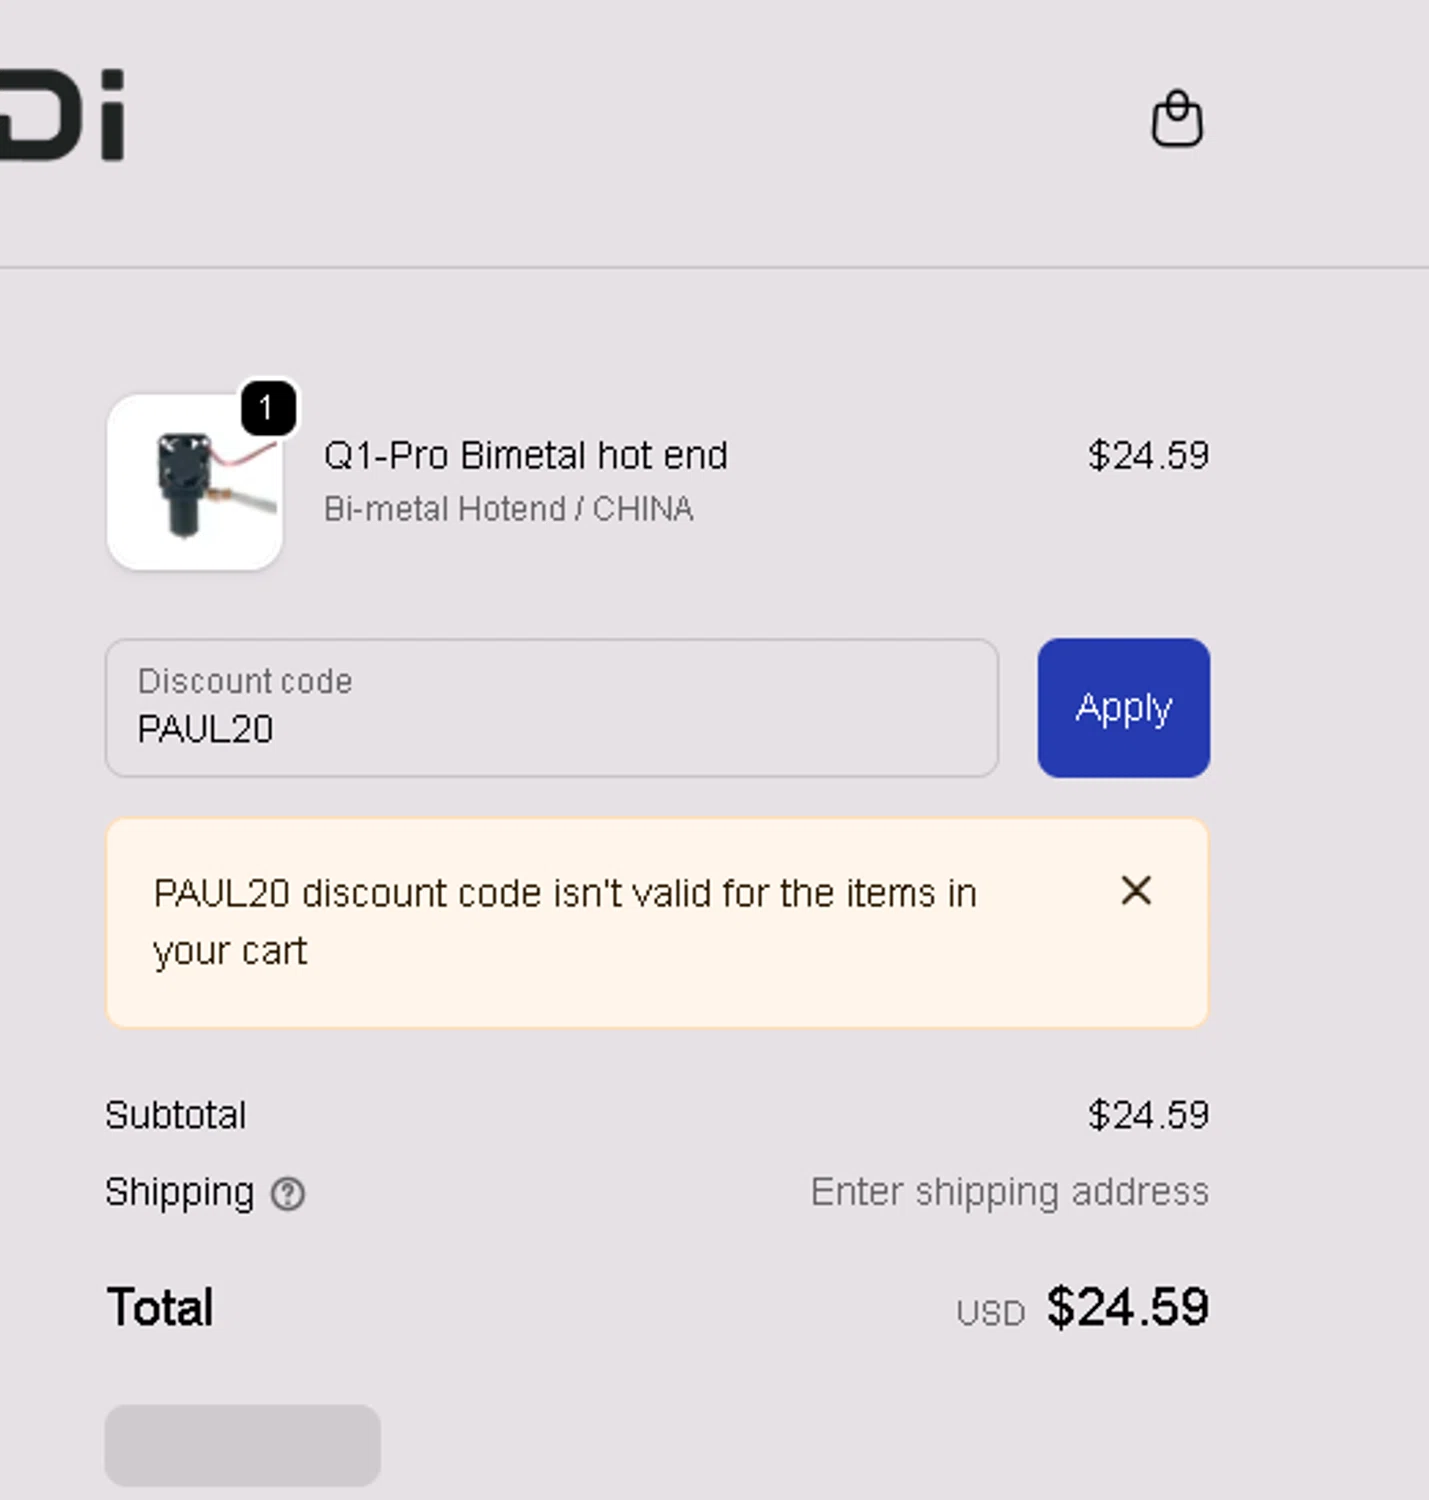Click the Subtotal label

click(176, 1115)
